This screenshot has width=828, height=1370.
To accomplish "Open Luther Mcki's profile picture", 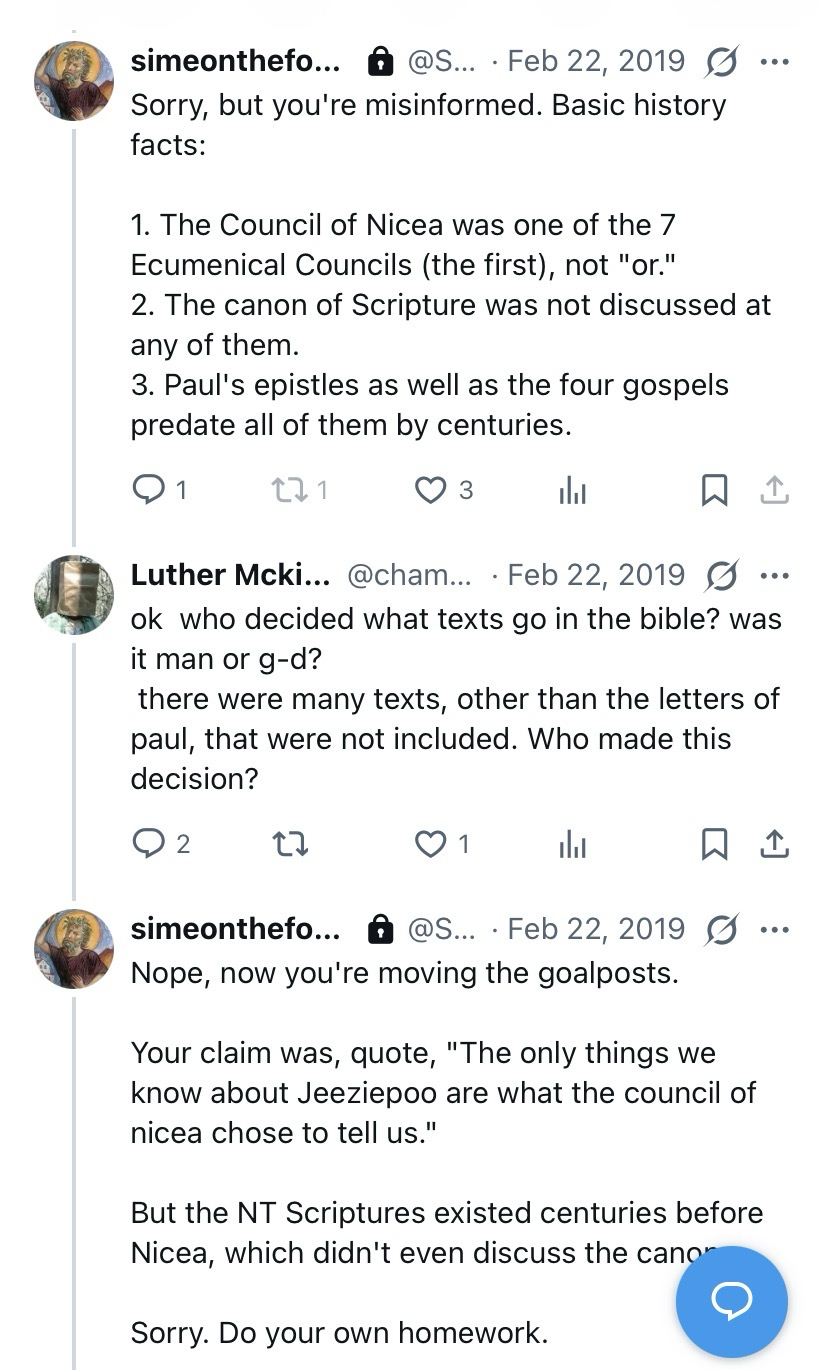I will (74, 595).
